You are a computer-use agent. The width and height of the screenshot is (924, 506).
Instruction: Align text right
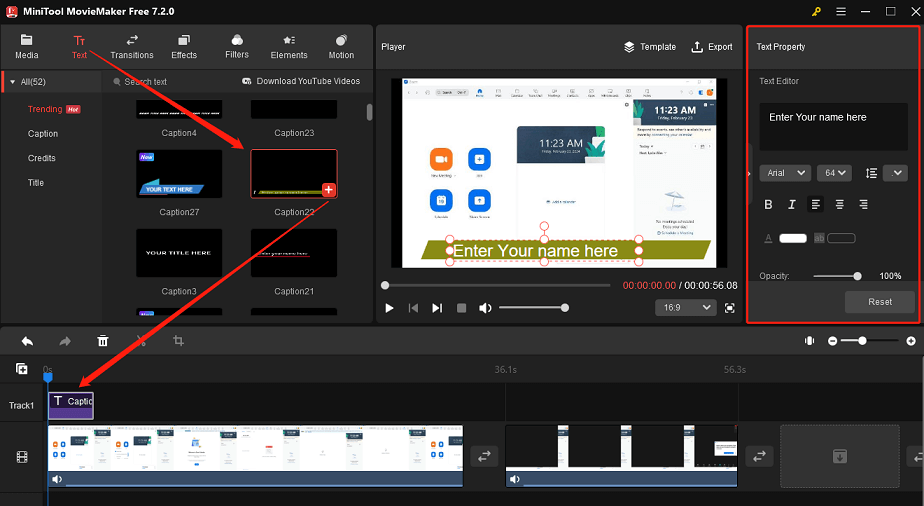point(863,204)
